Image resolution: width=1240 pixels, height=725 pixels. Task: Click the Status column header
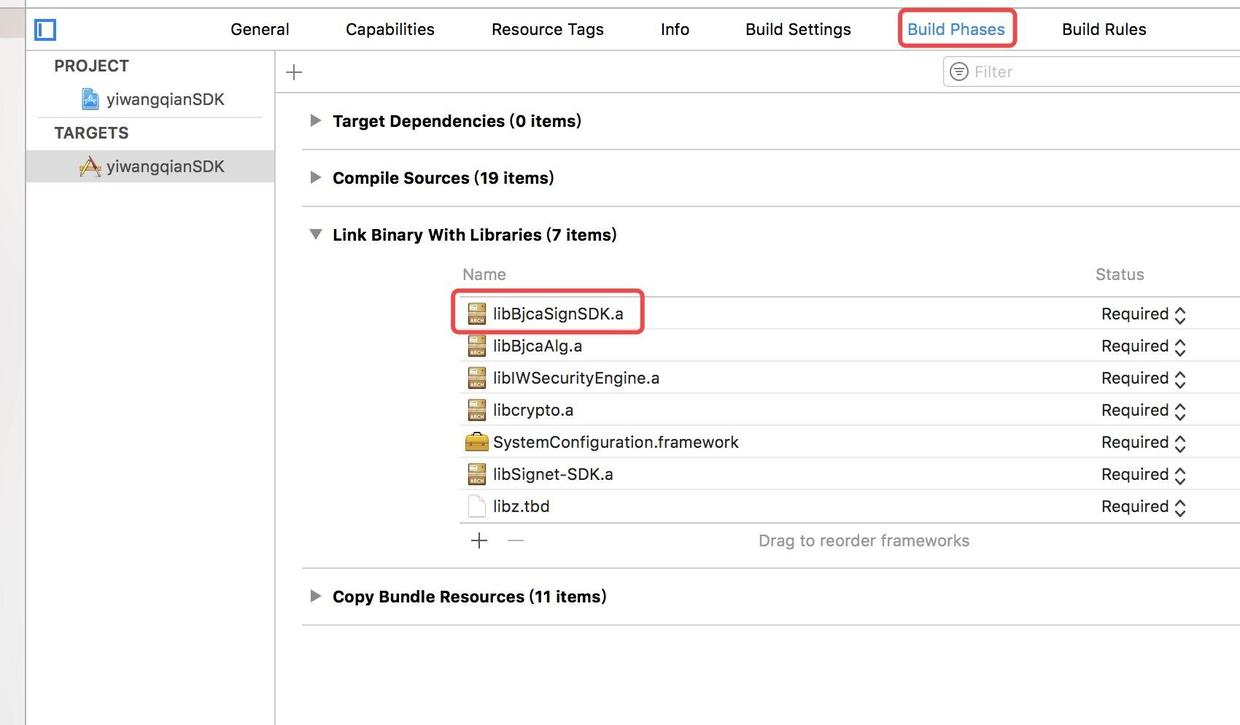point(1120,274)
